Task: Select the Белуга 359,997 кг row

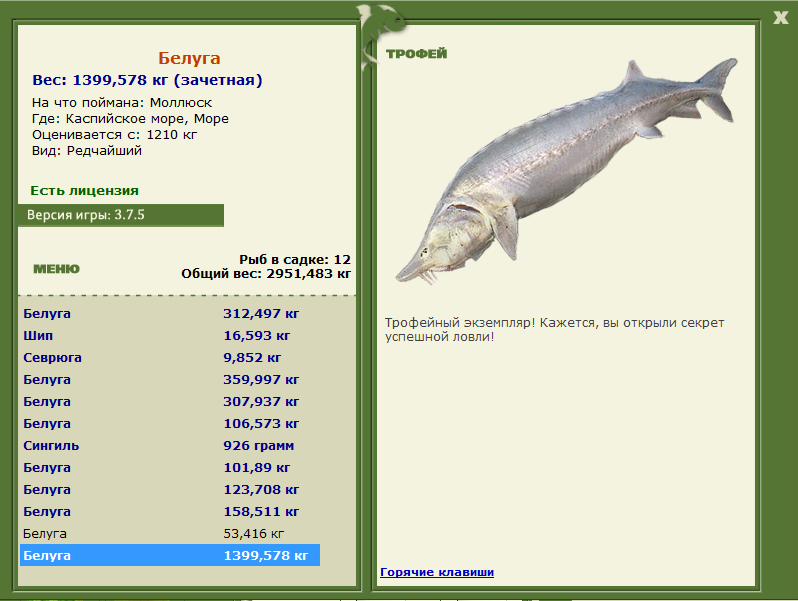Action: click(170, 380)
